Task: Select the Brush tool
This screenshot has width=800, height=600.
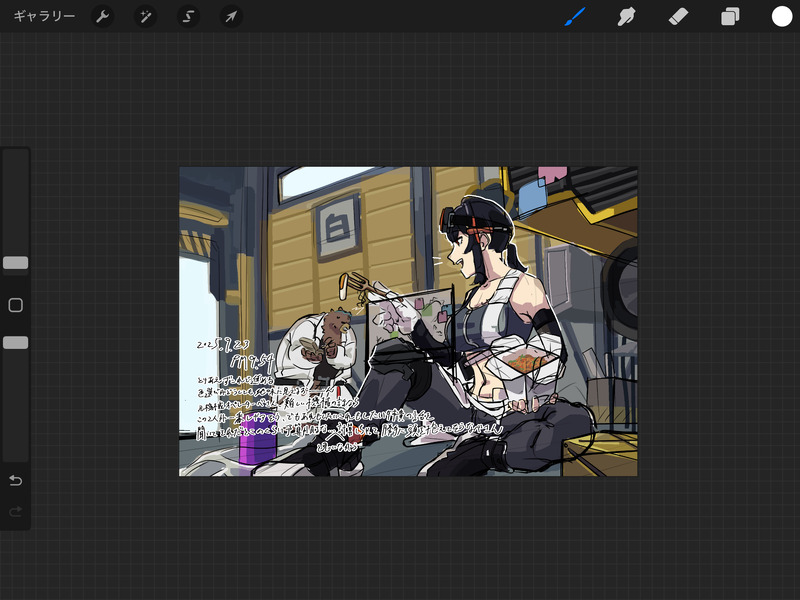Action: click(x=576, y=16)
